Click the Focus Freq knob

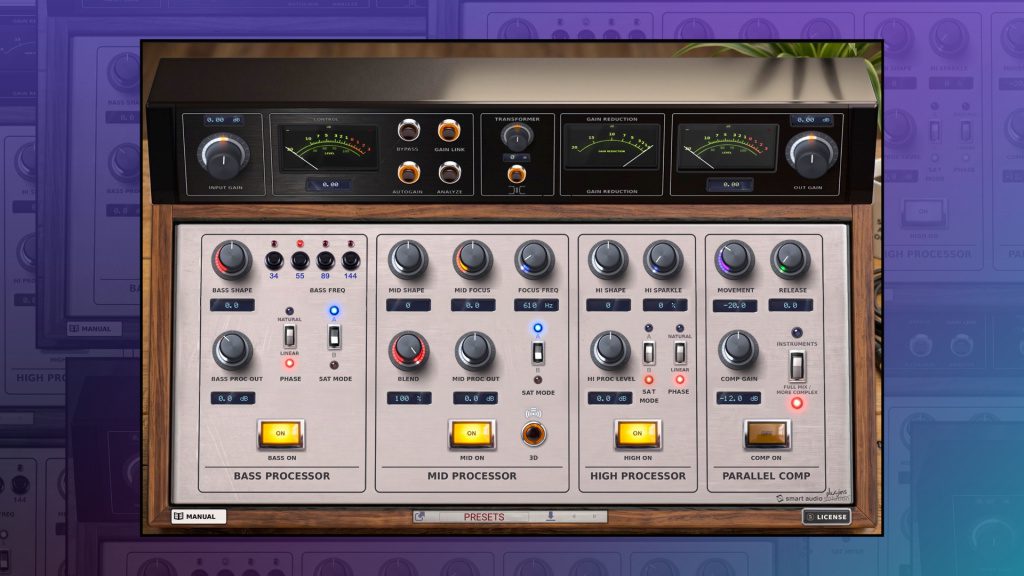point(534,260)
